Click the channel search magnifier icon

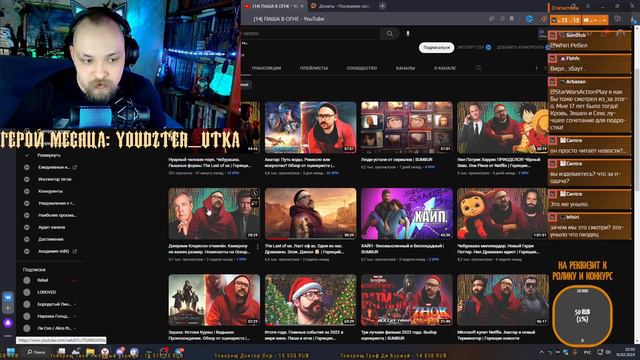[x=478, y=68]
